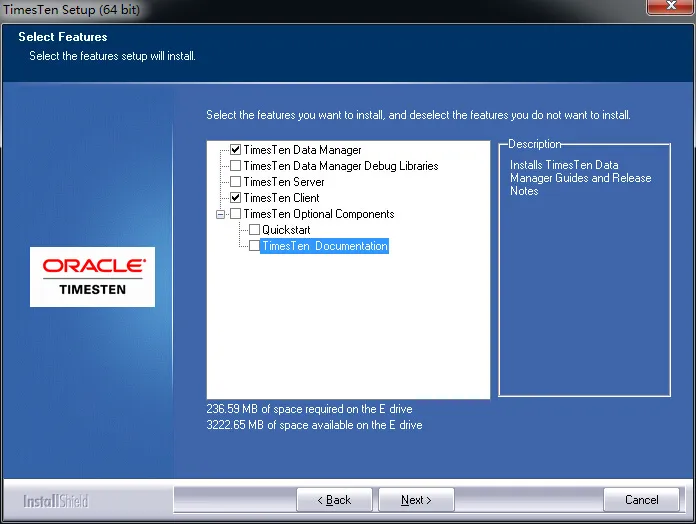Select the TimesTen Client tree label

pyautogui.click(x=281, y=198)
